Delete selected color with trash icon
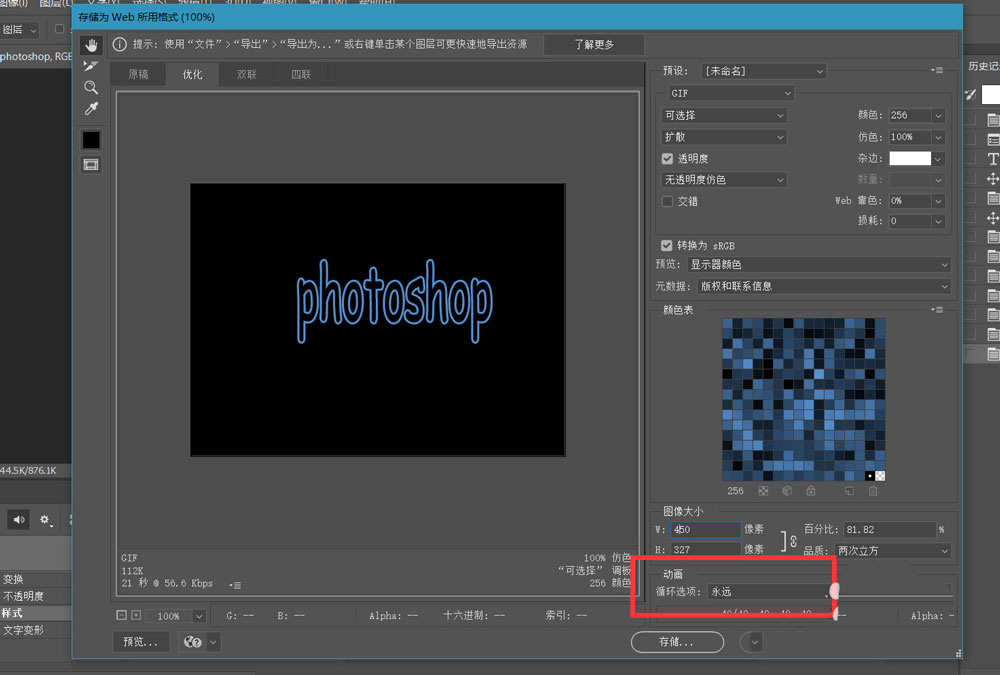The width and height of the screenshot is (1000, 675). click(x=873, y=491)
